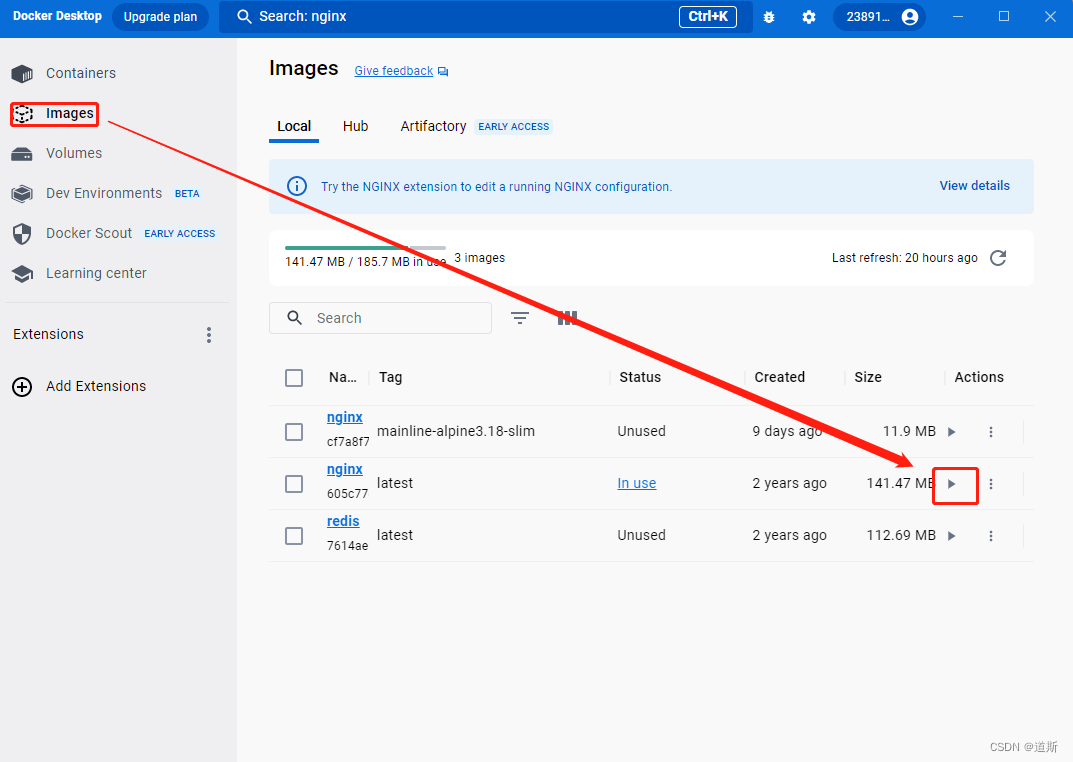Open the troubleshoot bug icon
The height and width of the screenshot is (762, 1073).
(x=769, y=17)
